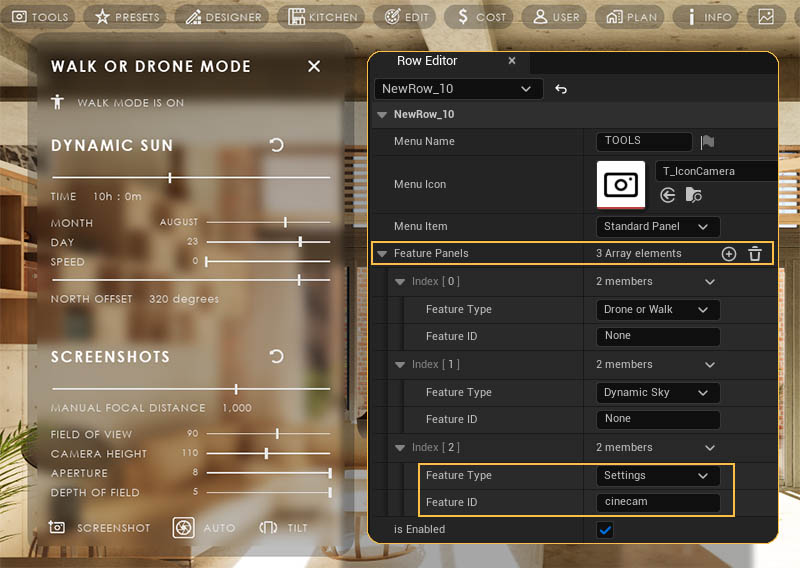Collapse the Feature Panels array

point(382,254)
